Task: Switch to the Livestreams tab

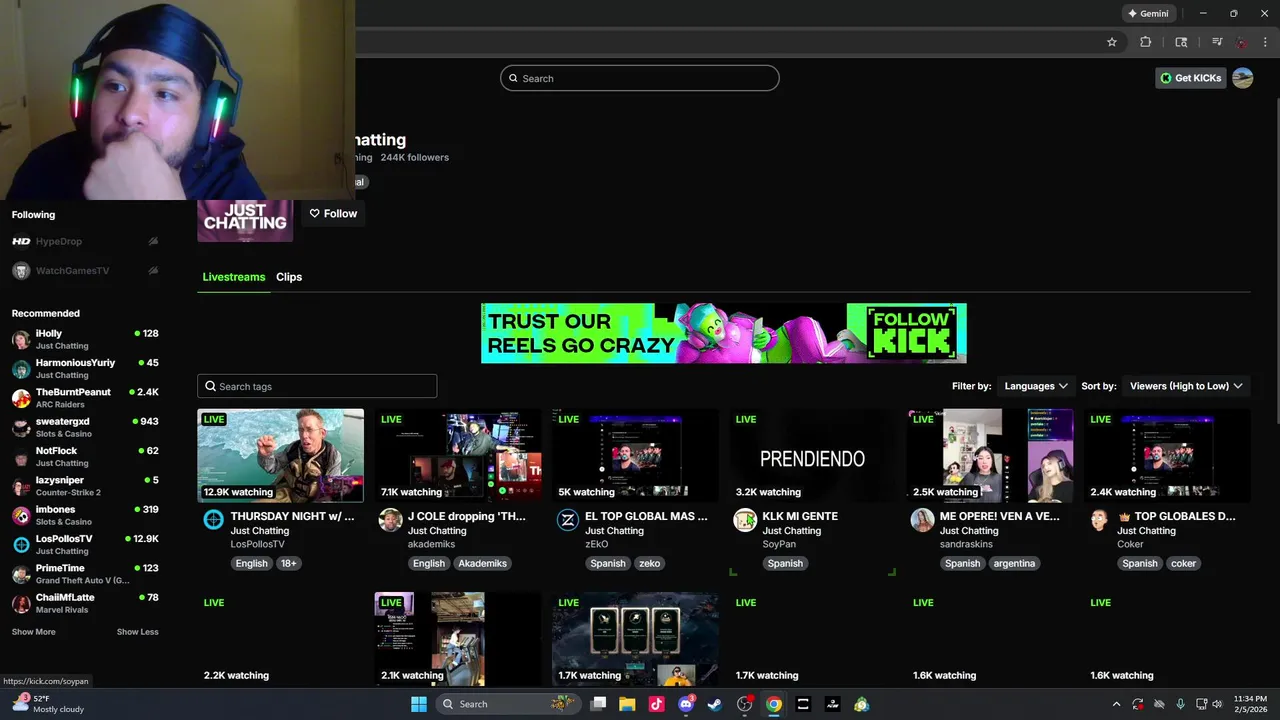Action: [234, 277]
